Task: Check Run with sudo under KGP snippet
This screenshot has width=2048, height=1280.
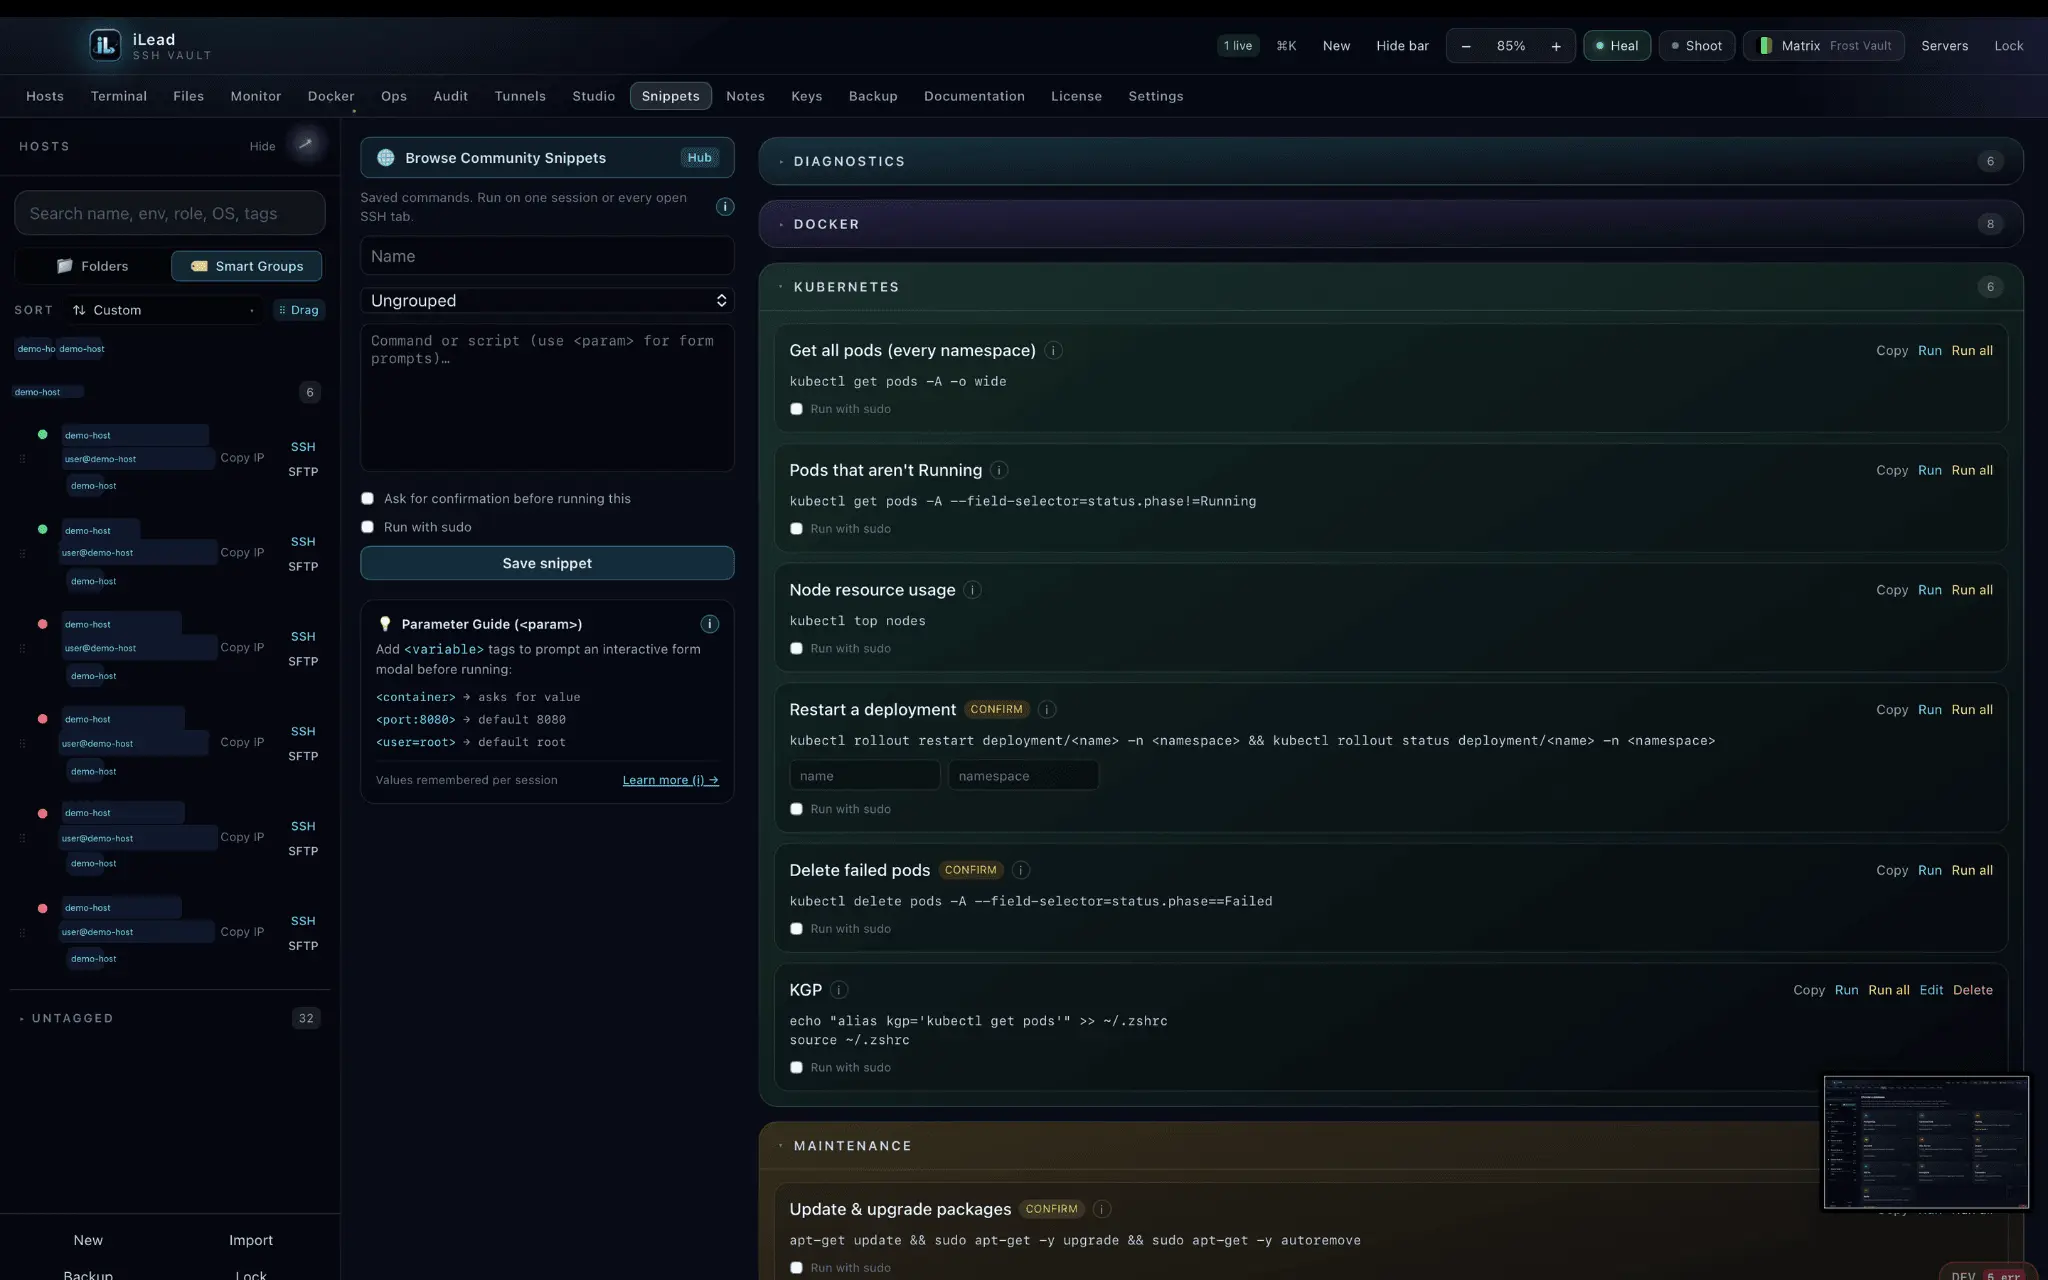Action: coord(796,1068)
